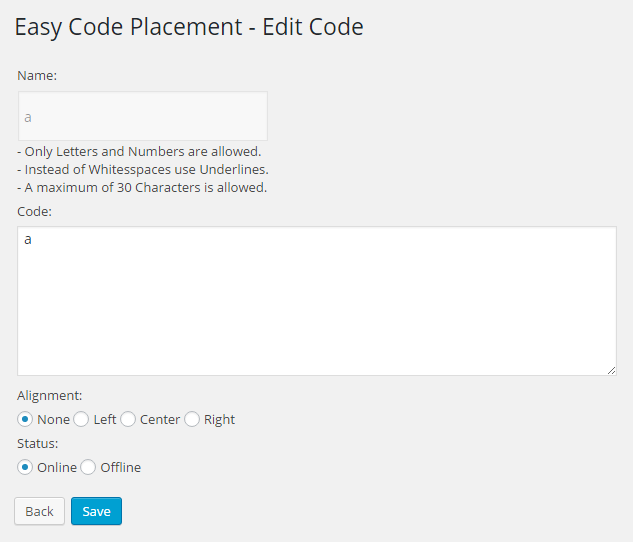Click the 'Name:' label

tap(37, 75)
